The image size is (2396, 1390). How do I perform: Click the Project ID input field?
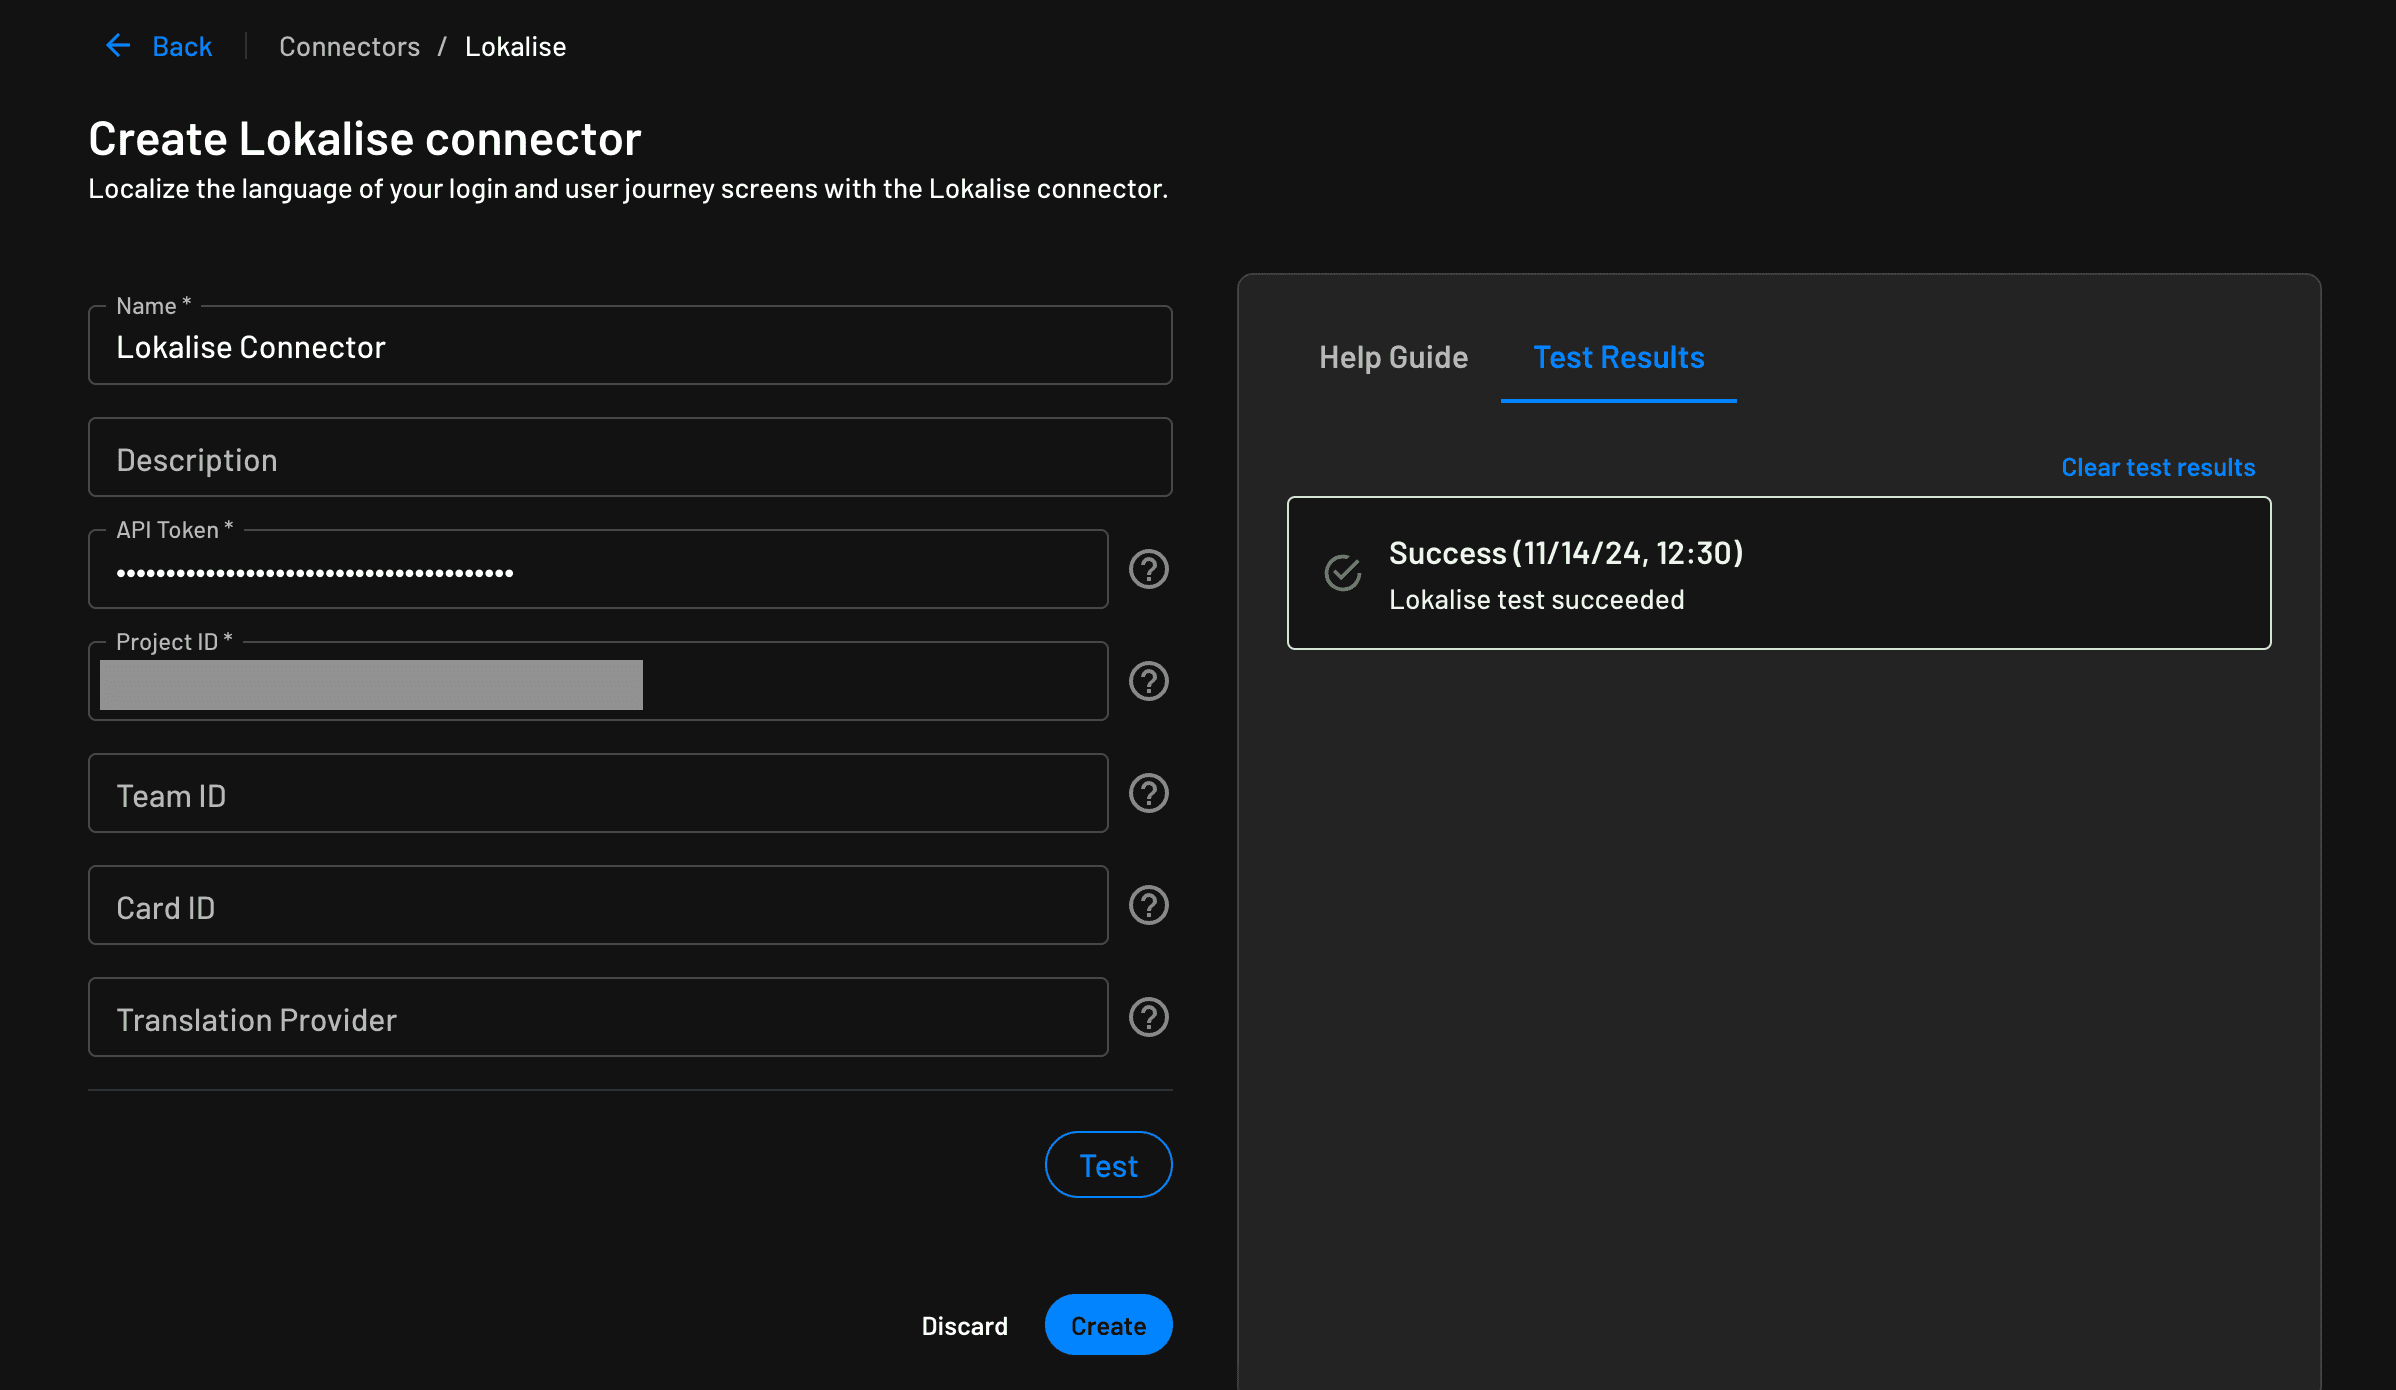(599, 680)
